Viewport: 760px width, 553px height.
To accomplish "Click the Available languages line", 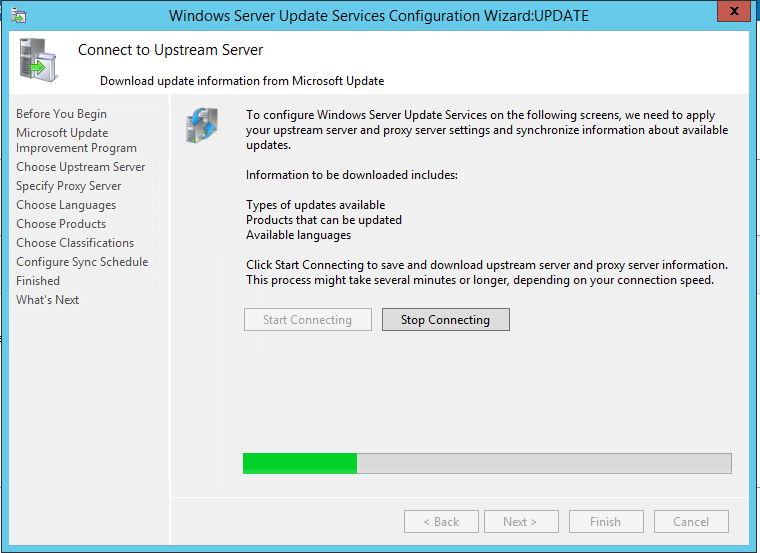I will [x=298, y=235].
